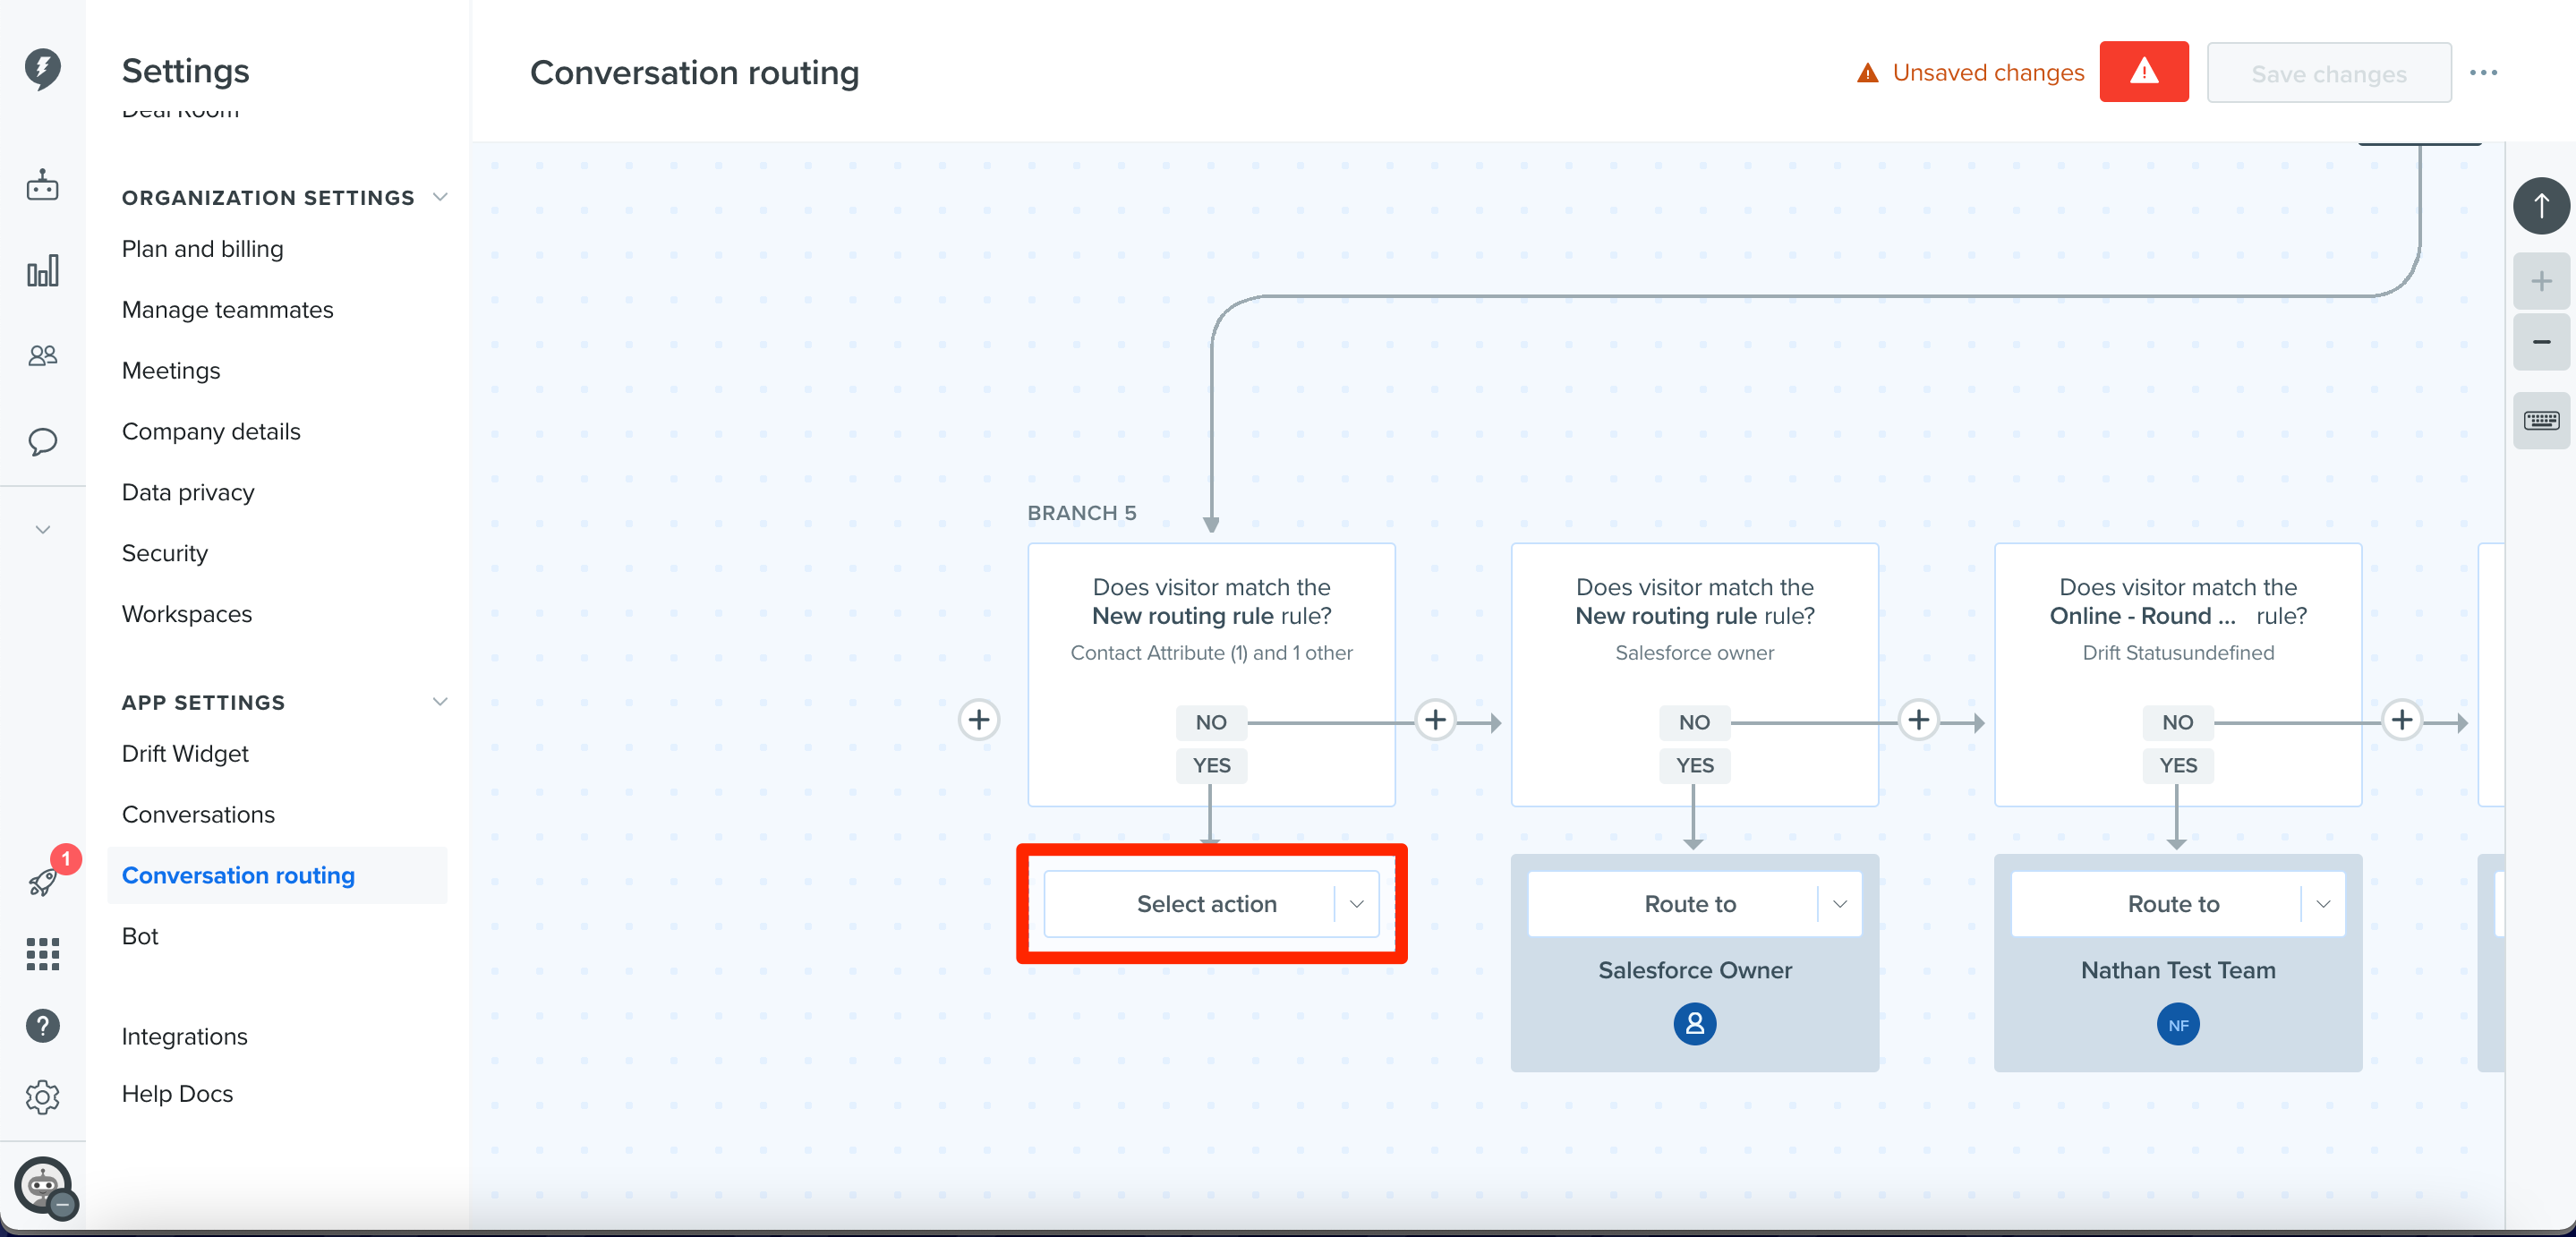Open the reports bar chart icon
2576x1237 pixels.
42,270
